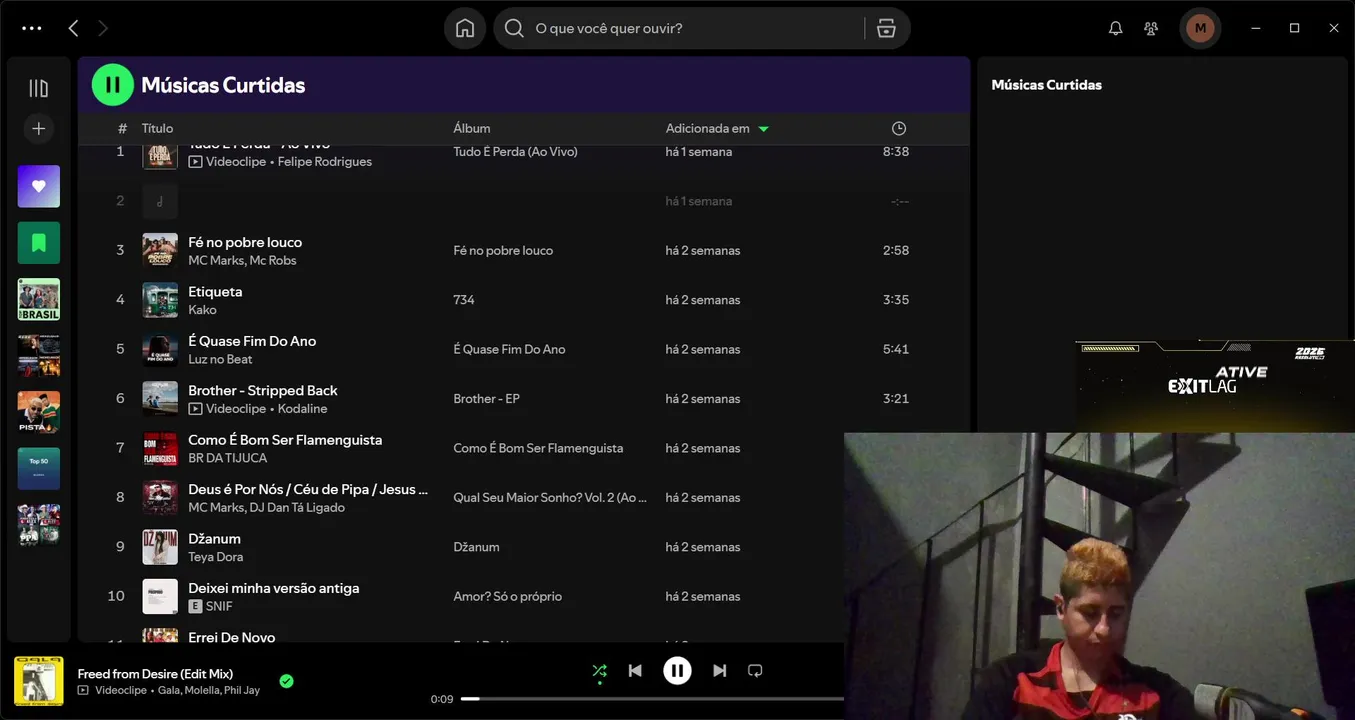Go back with the left arrow
This screenshot has height=720, width=1355.
(x=73, y=28)
